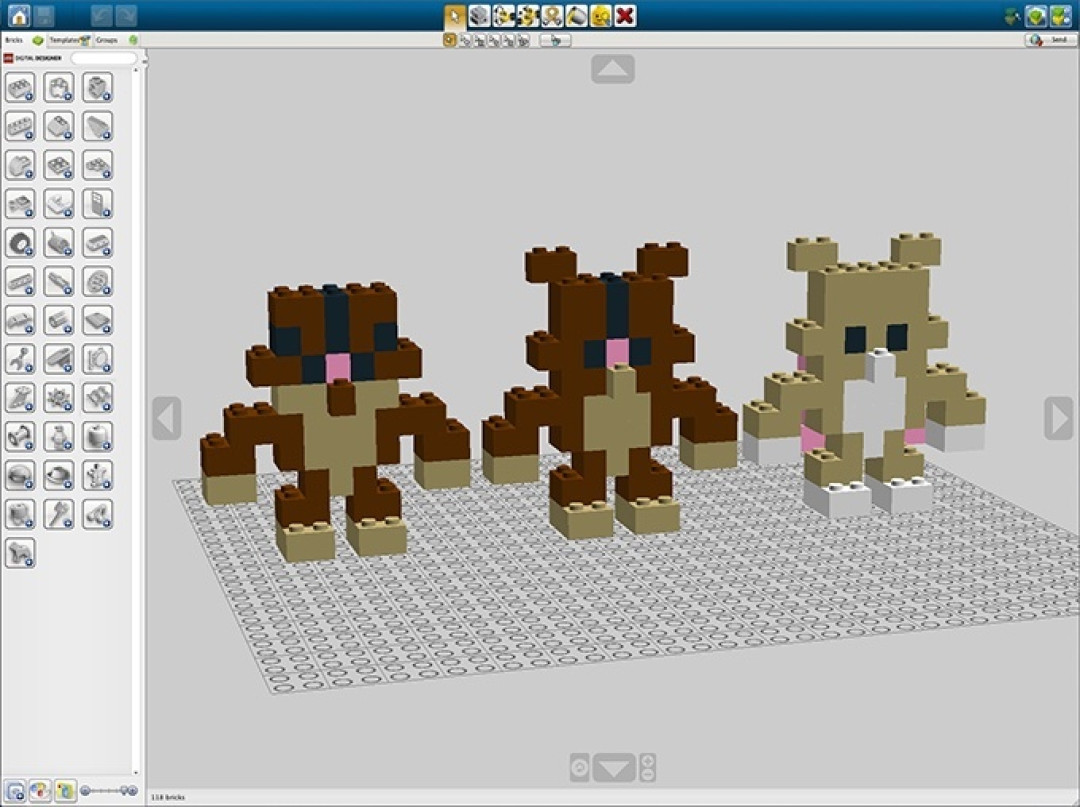
Task: Expand the first basic bricks category
Action: (20, 88)
